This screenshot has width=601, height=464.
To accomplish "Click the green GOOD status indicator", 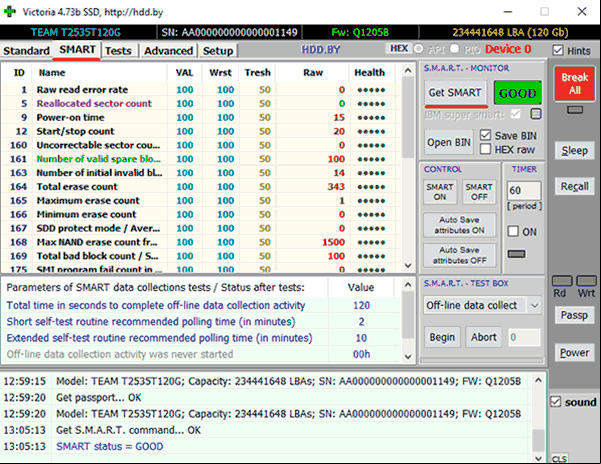I will 517,93.
